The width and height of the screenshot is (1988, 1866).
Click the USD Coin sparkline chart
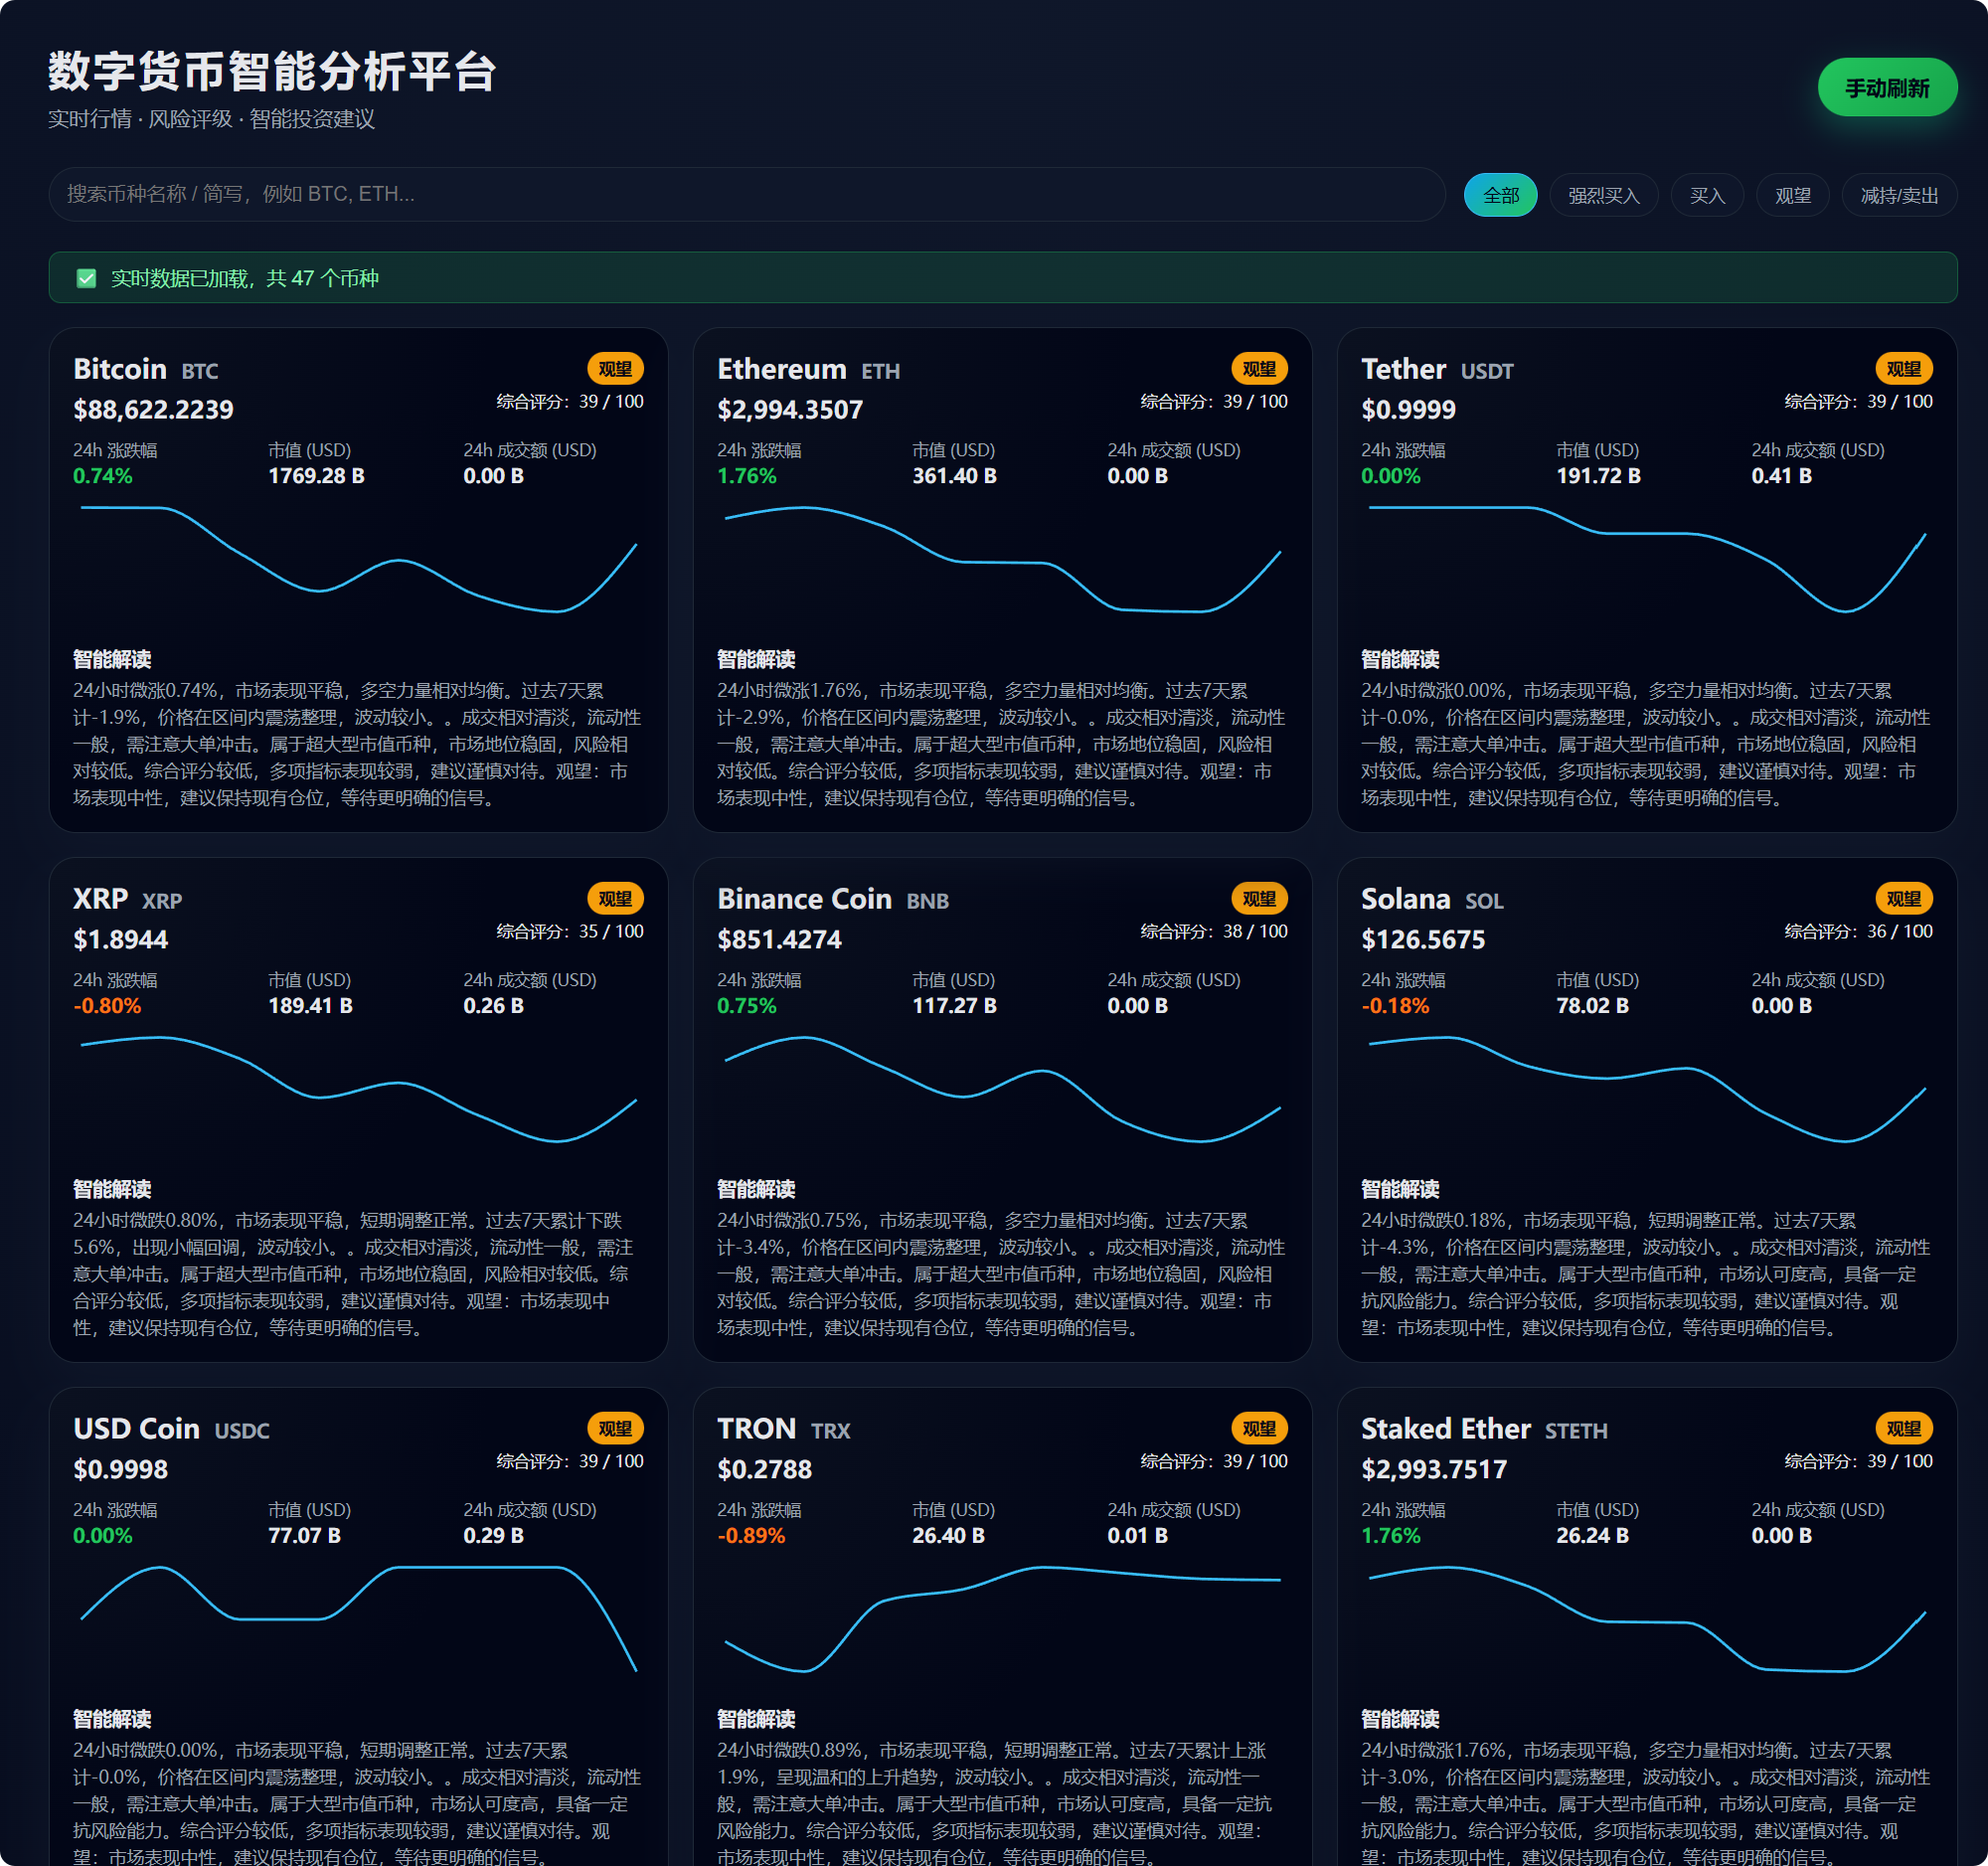point(358,1618)
